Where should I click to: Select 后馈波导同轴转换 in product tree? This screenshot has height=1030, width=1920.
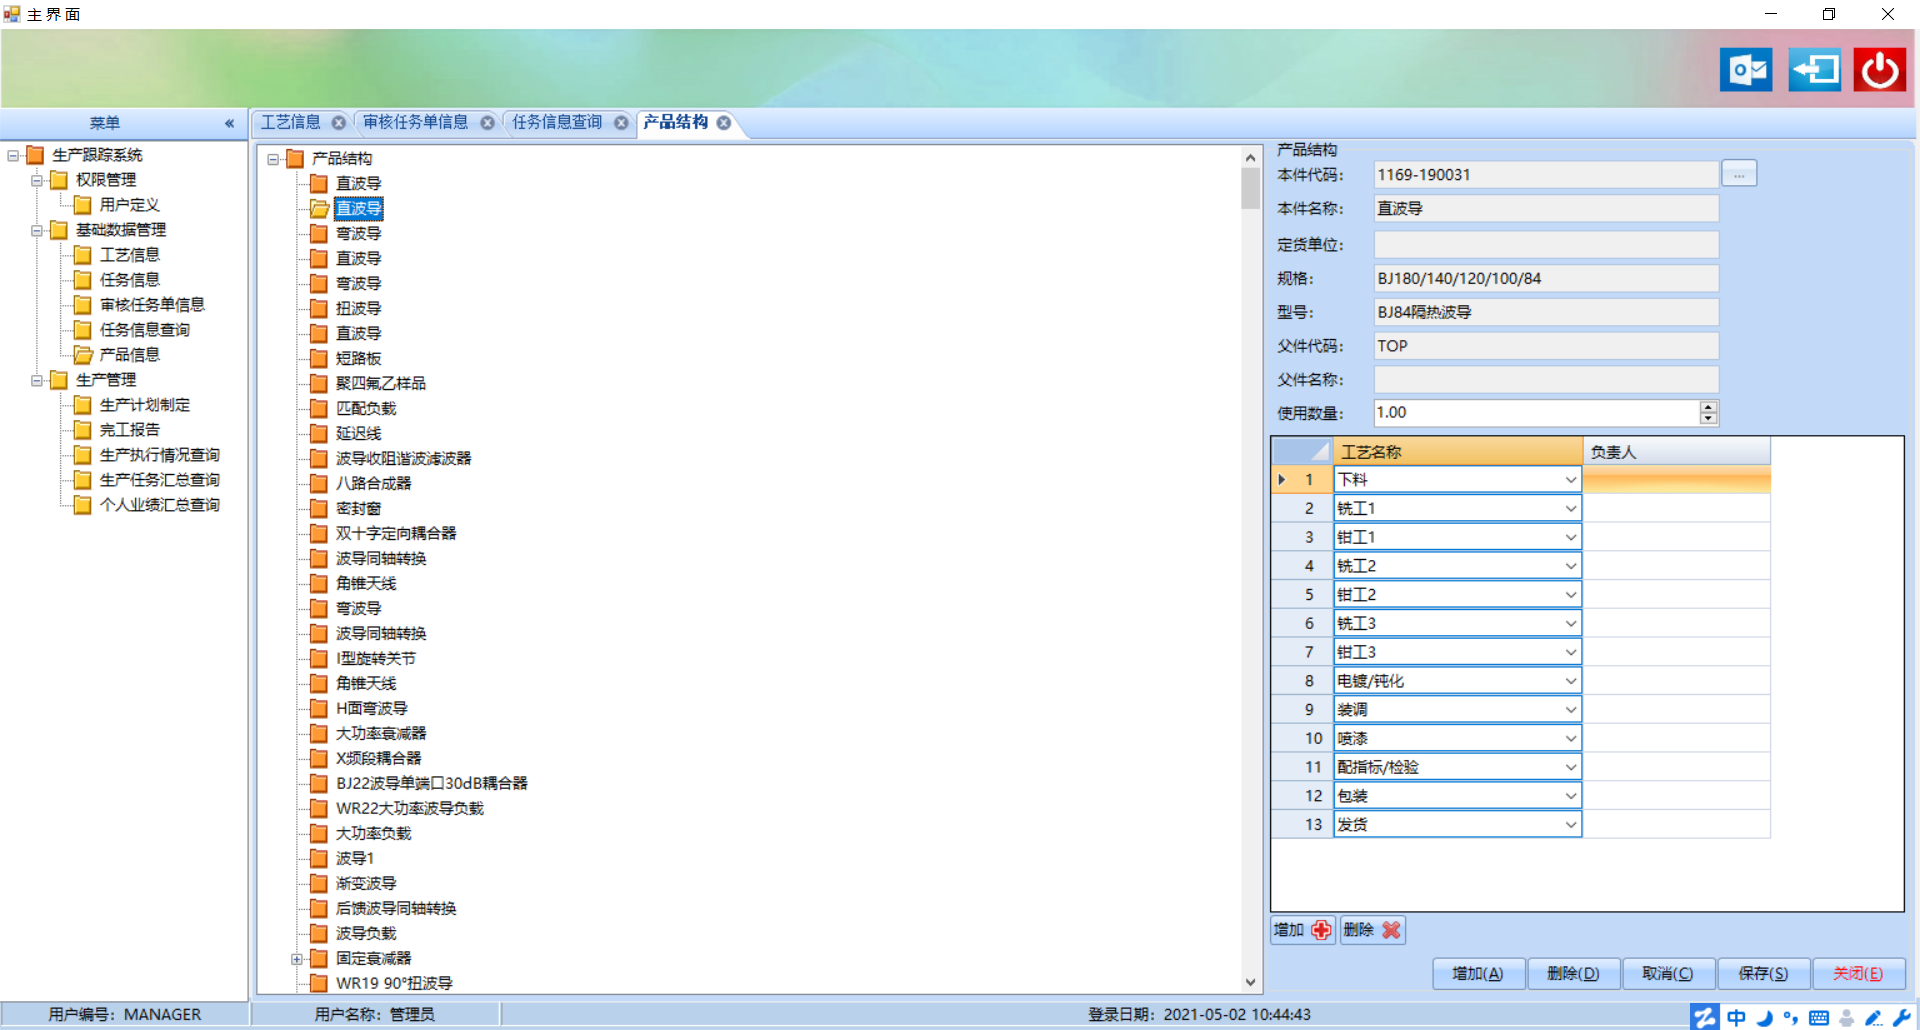396,908
